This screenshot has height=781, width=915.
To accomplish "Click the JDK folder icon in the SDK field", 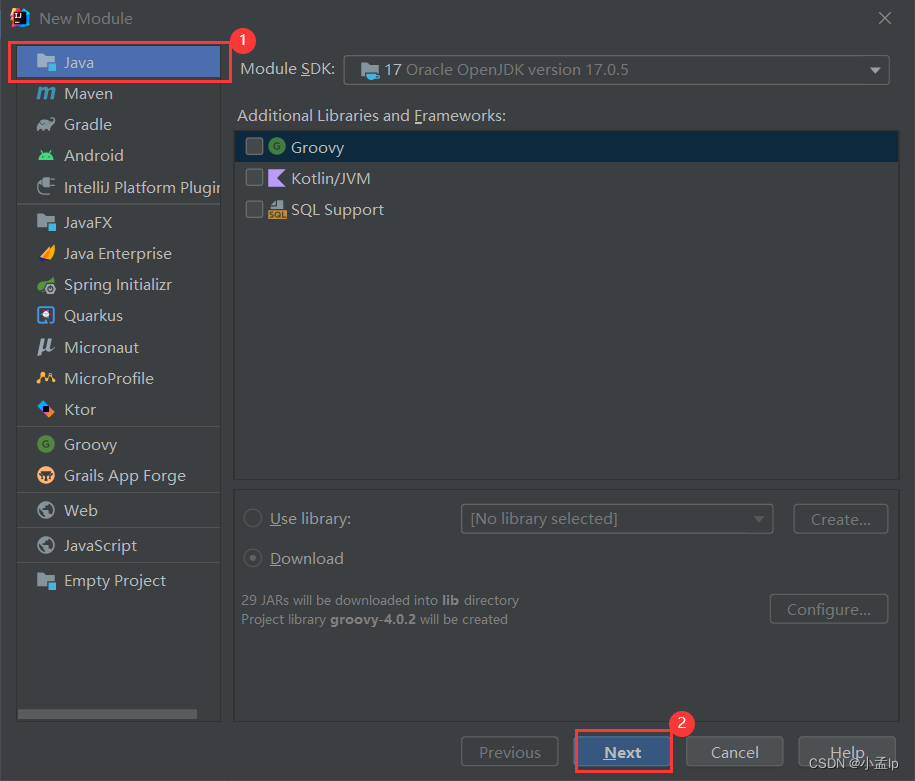I will click(x=370, y=71).
